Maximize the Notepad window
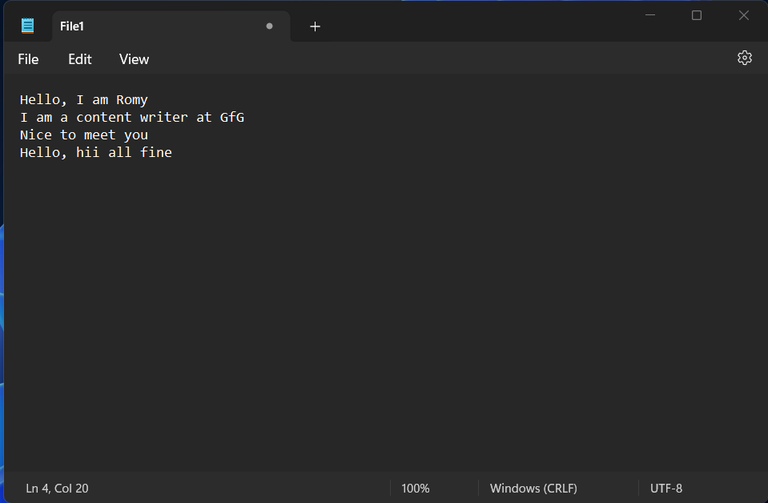This screenshot has width=768, height=503. pyautogui.click(x=696, y=15)
